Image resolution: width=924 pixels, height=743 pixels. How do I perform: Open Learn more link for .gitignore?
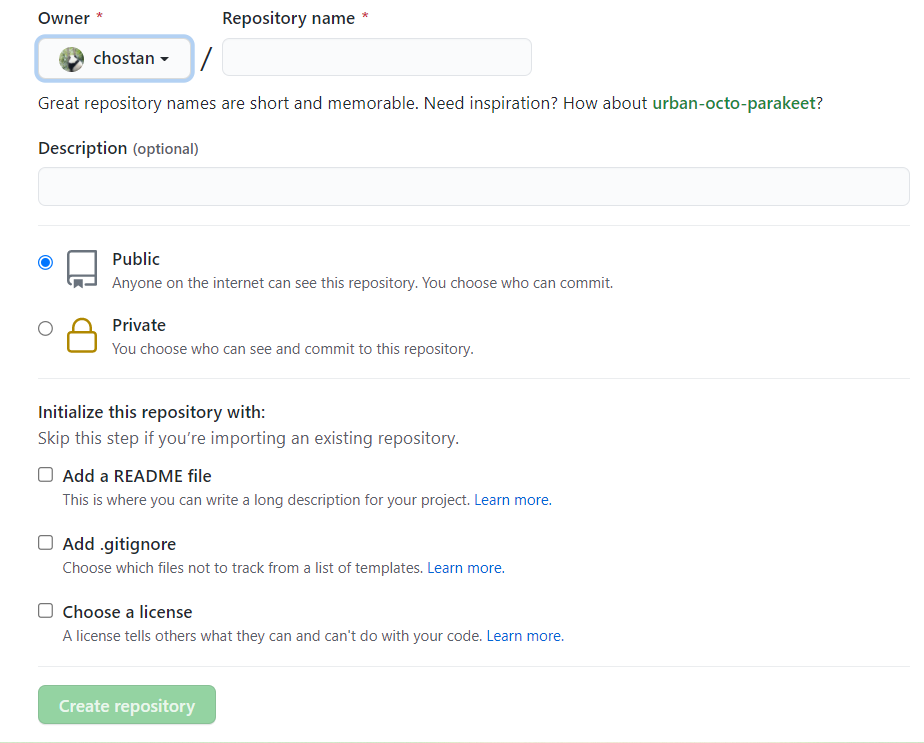[465, 568]
